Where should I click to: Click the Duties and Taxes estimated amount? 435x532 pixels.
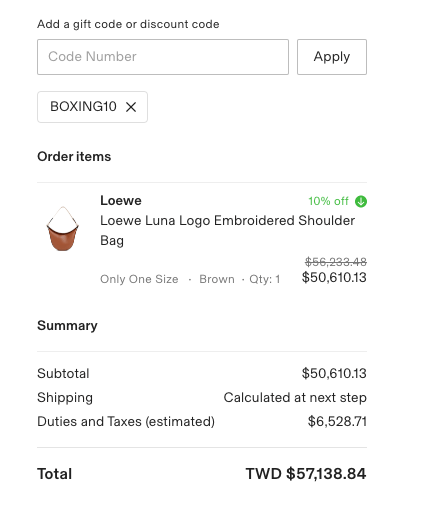[x=337, y=422]
